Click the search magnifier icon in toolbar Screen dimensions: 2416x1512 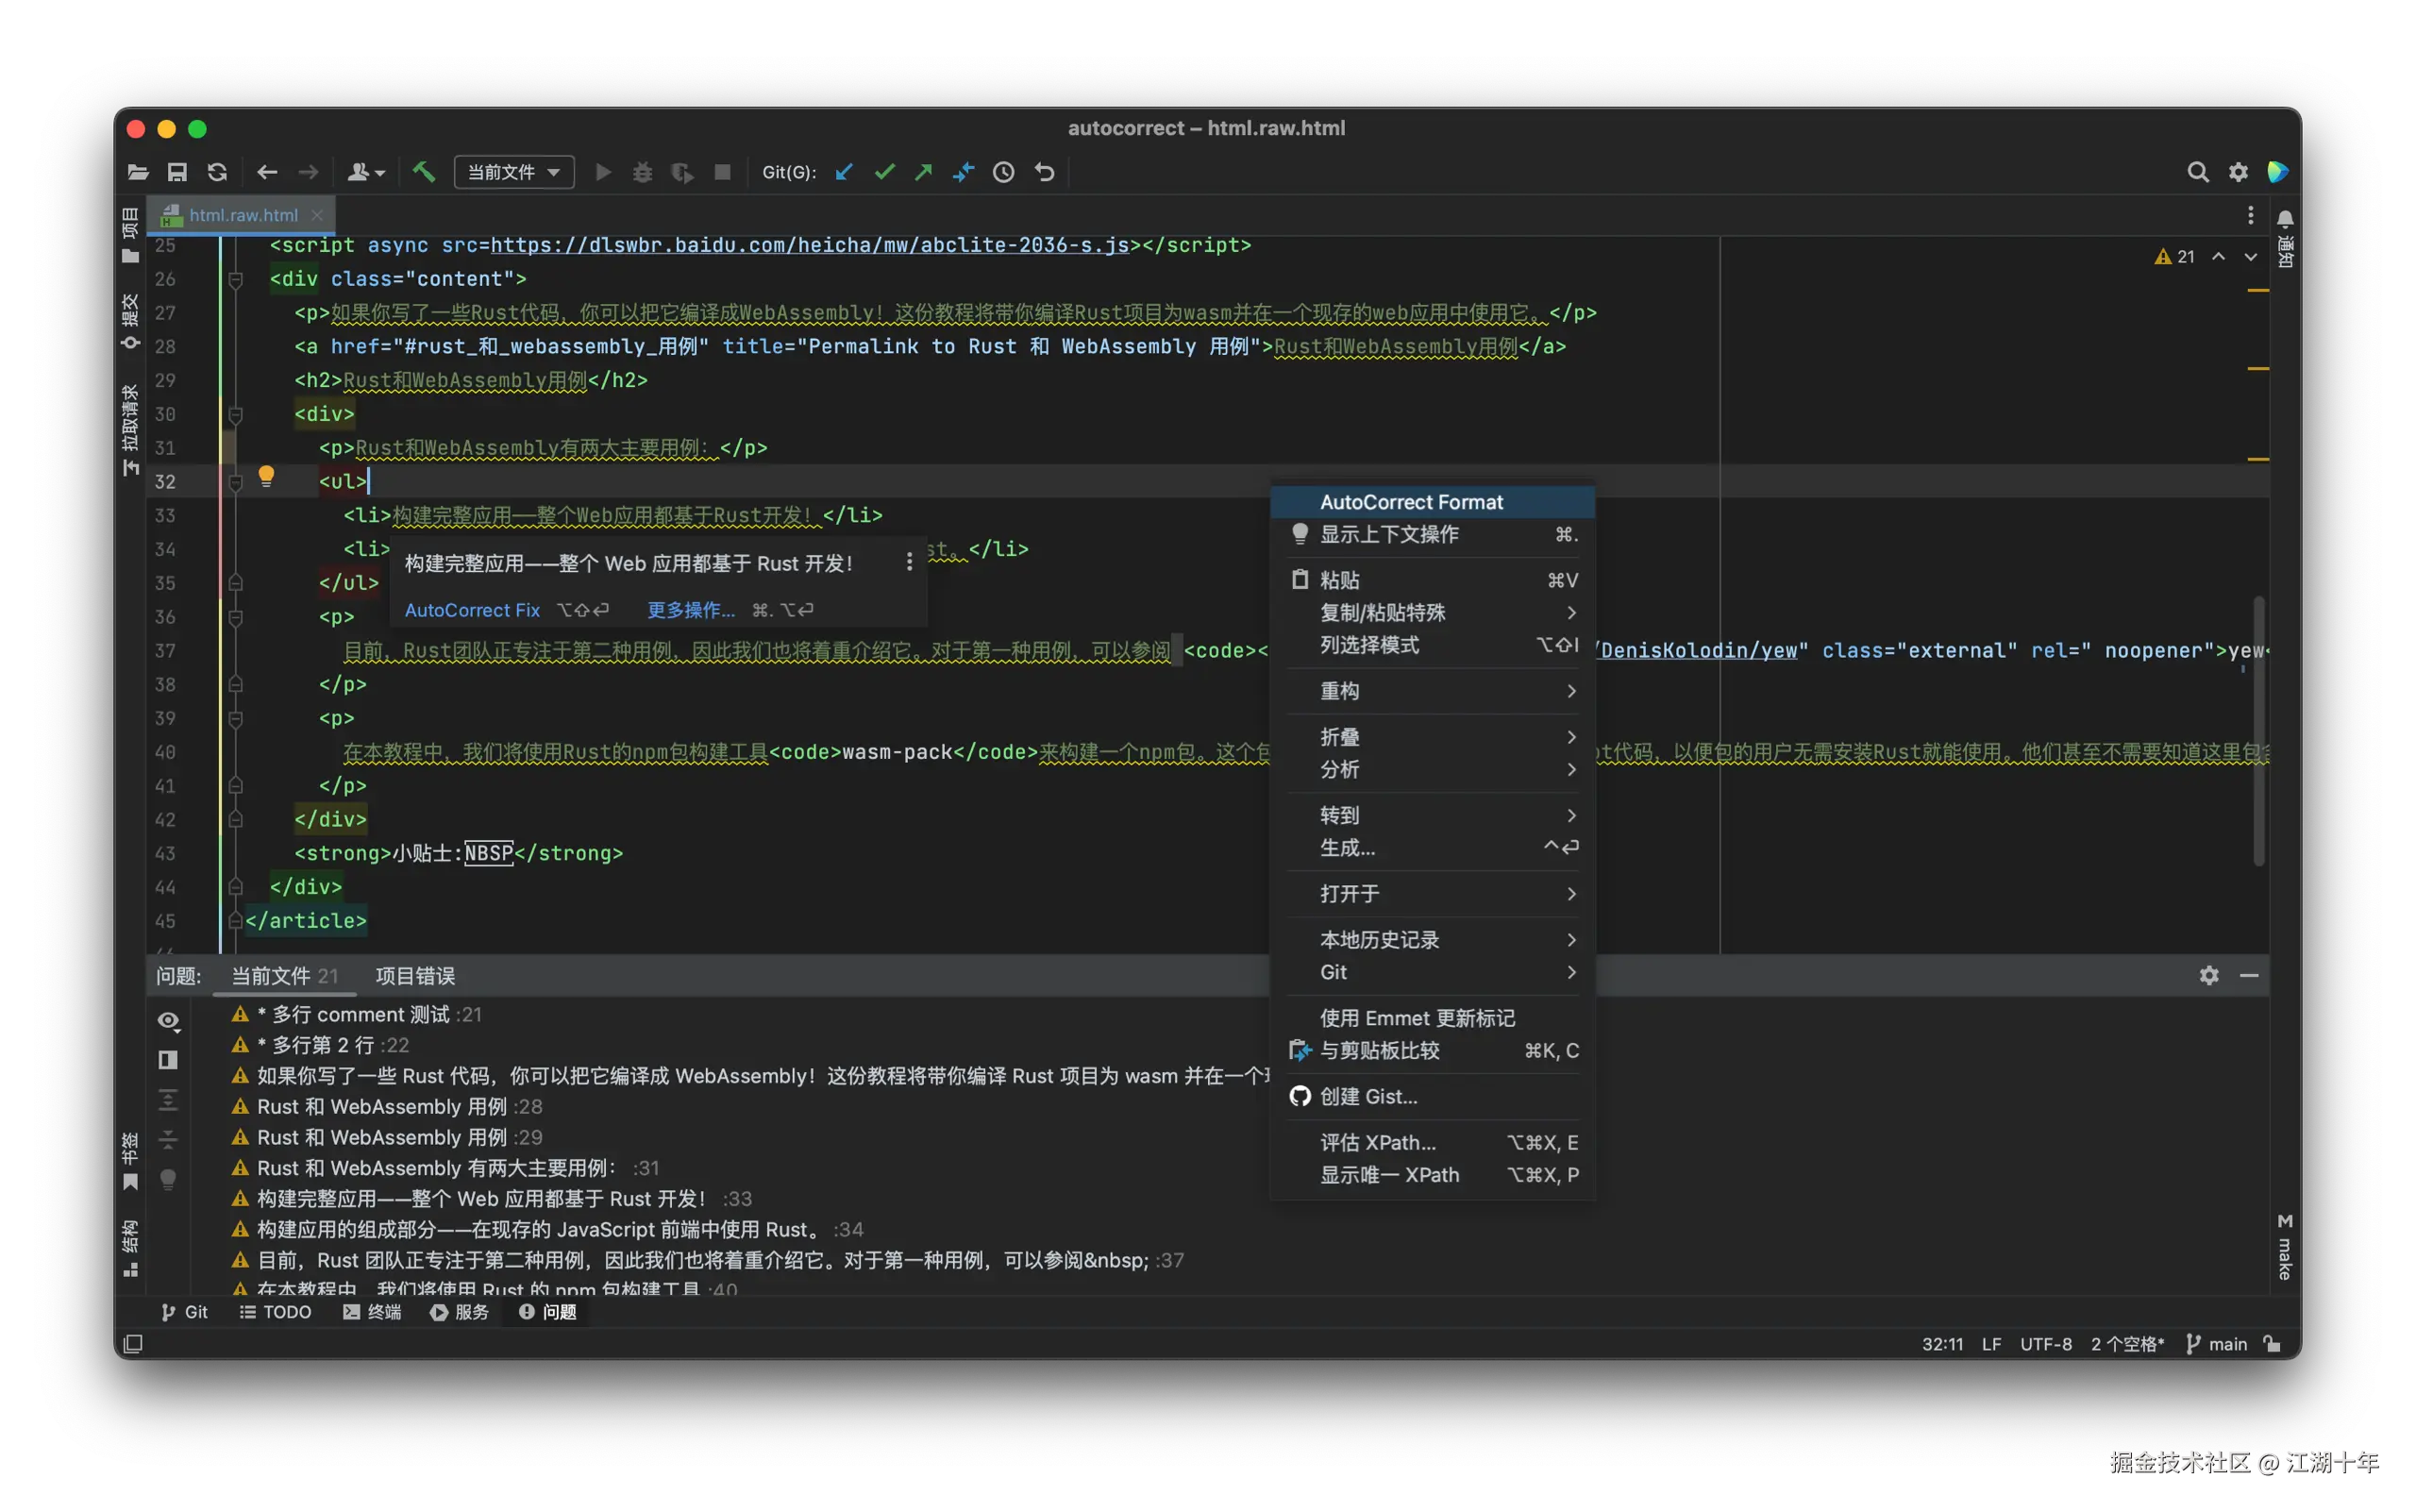(2197, 172)
